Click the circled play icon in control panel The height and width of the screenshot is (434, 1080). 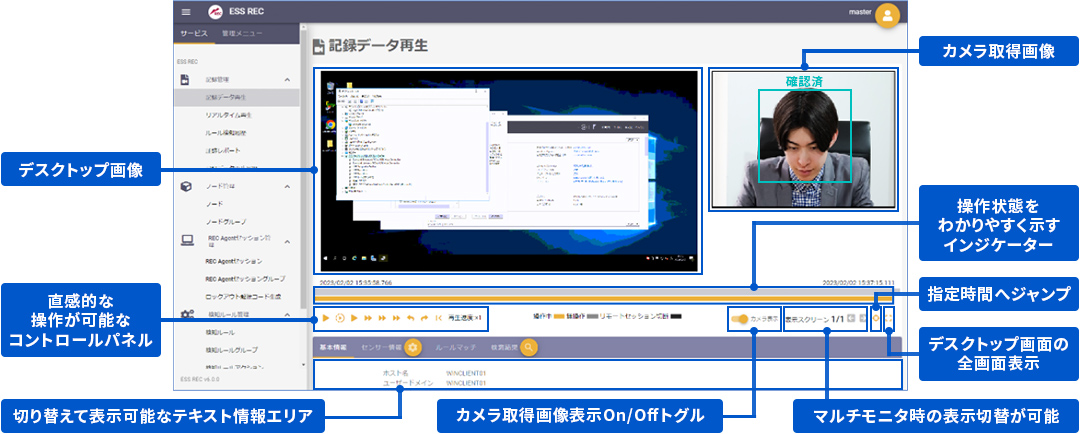[340, 318]
